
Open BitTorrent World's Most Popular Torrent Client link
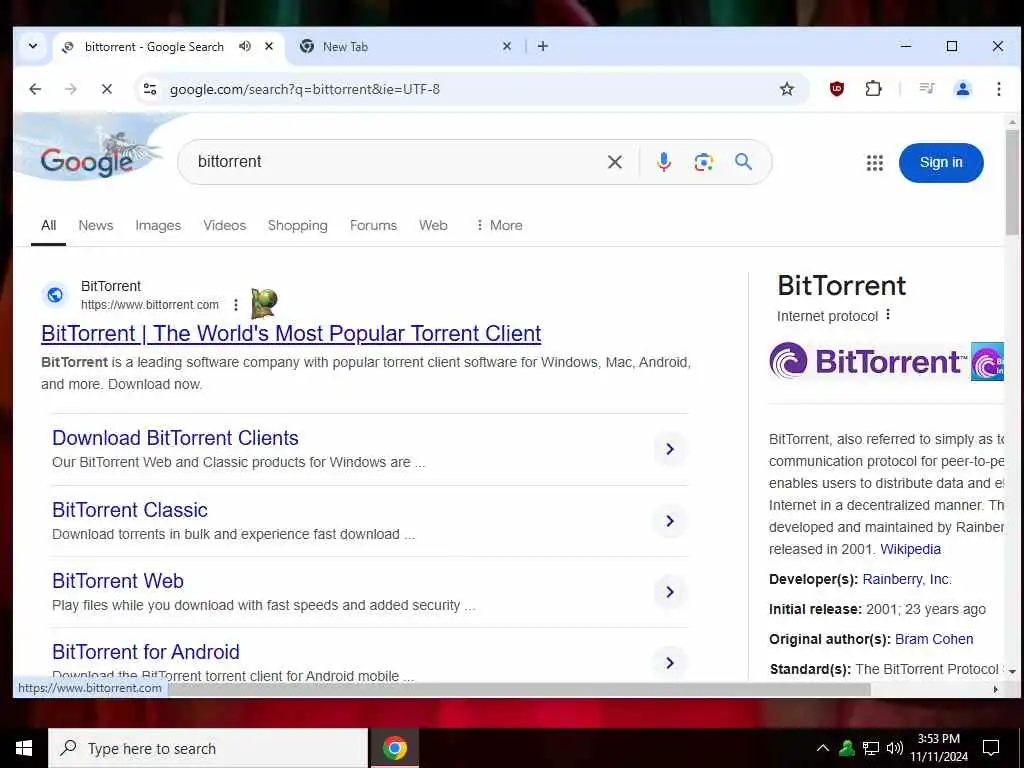click(x=291, y=334)
